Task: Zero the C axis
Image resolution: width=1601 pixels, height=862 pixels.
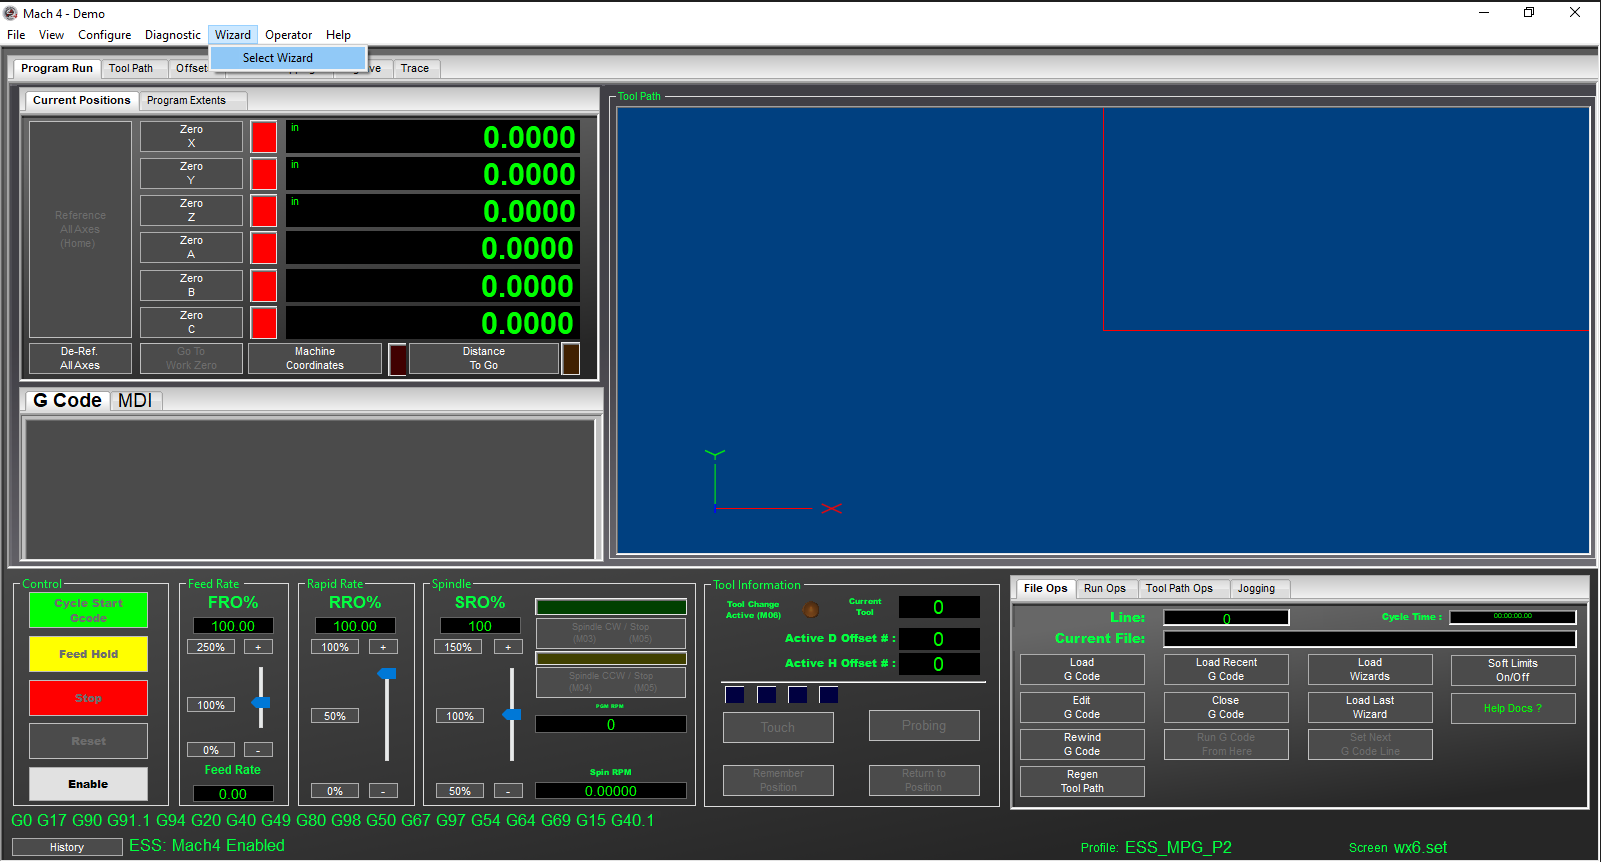Action: point(191,323)
